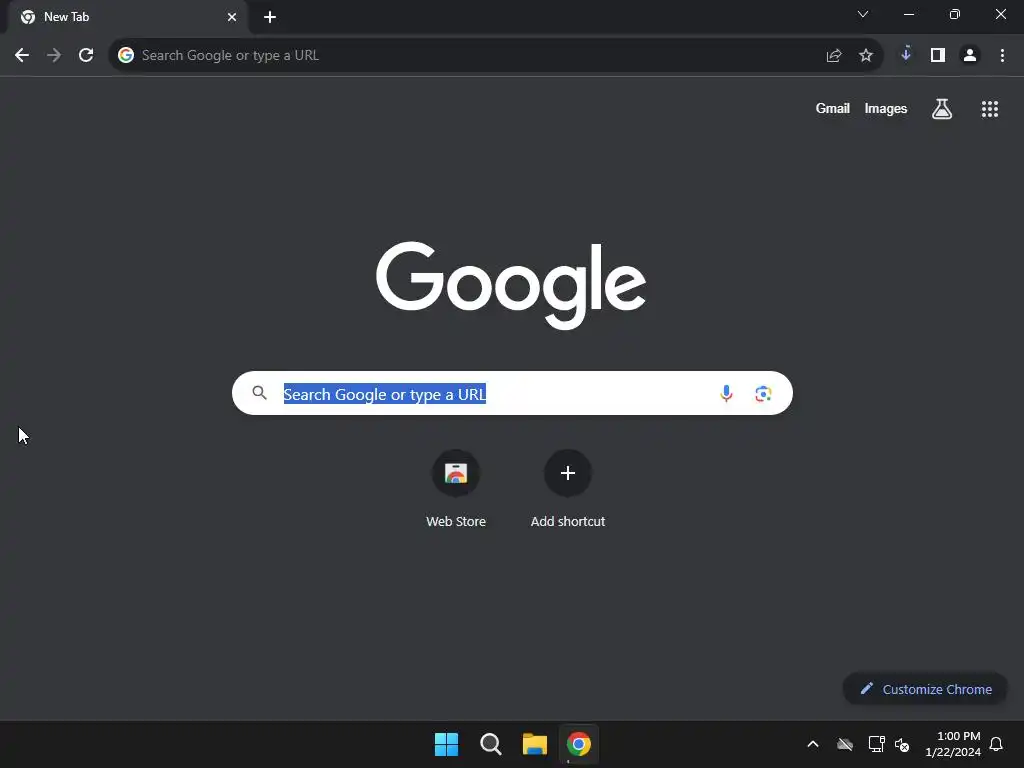Viewport: 1024px width, 768px height.
Task: Go back using the back arrow
Action: pos(22,56)
